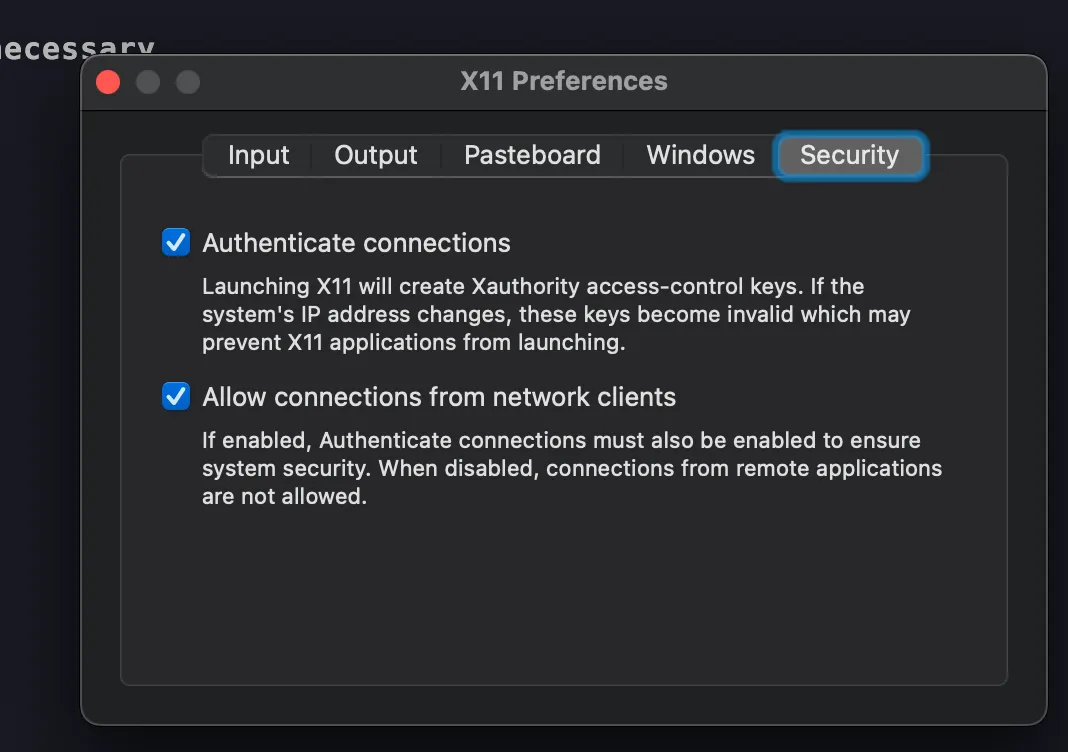The width and height of the screenshot is (1068, 752).
Task: Click the active Security tab
Action: click(x=849, y=155)
